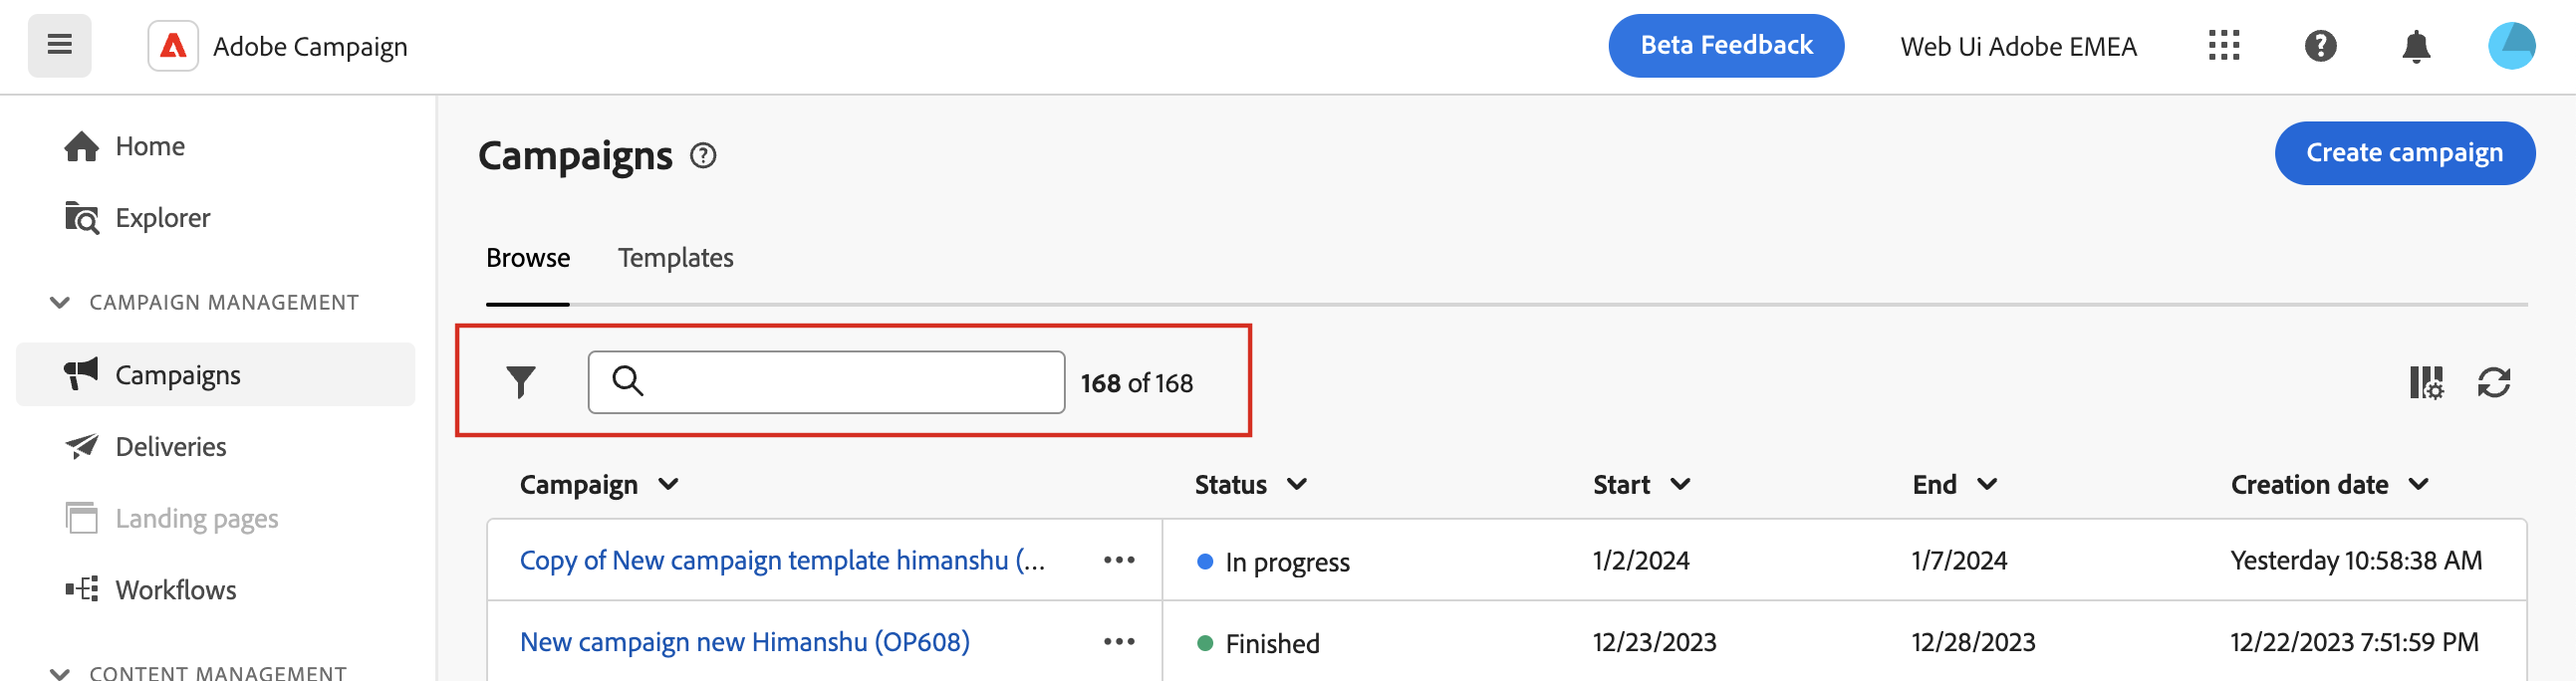Open more actions for Copy of New campaign template
The width and height of the screenshot is (2576, 681).
[x=1119, y=560]
